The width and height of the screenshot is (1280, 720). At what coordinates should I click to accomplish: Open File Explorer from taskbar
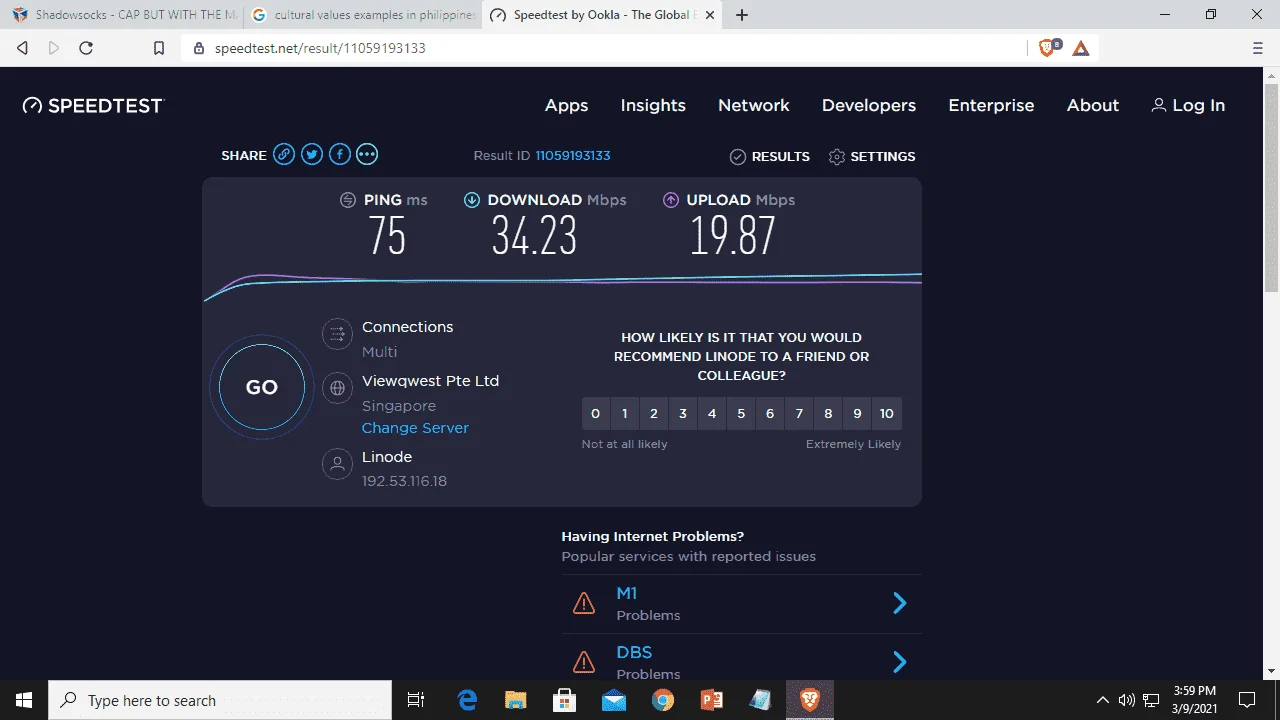[x=515, y=700]
